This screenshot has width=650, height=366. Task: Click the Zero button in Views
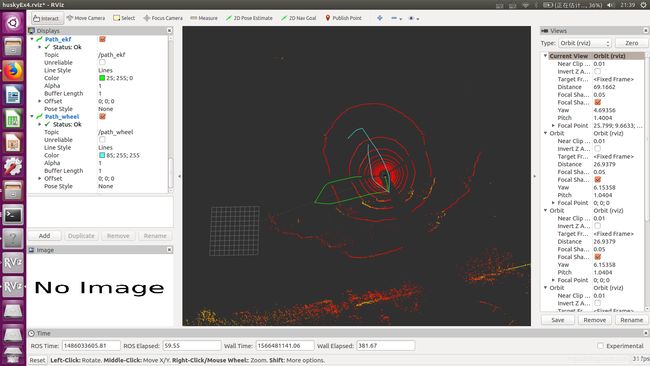pos(631,43)
